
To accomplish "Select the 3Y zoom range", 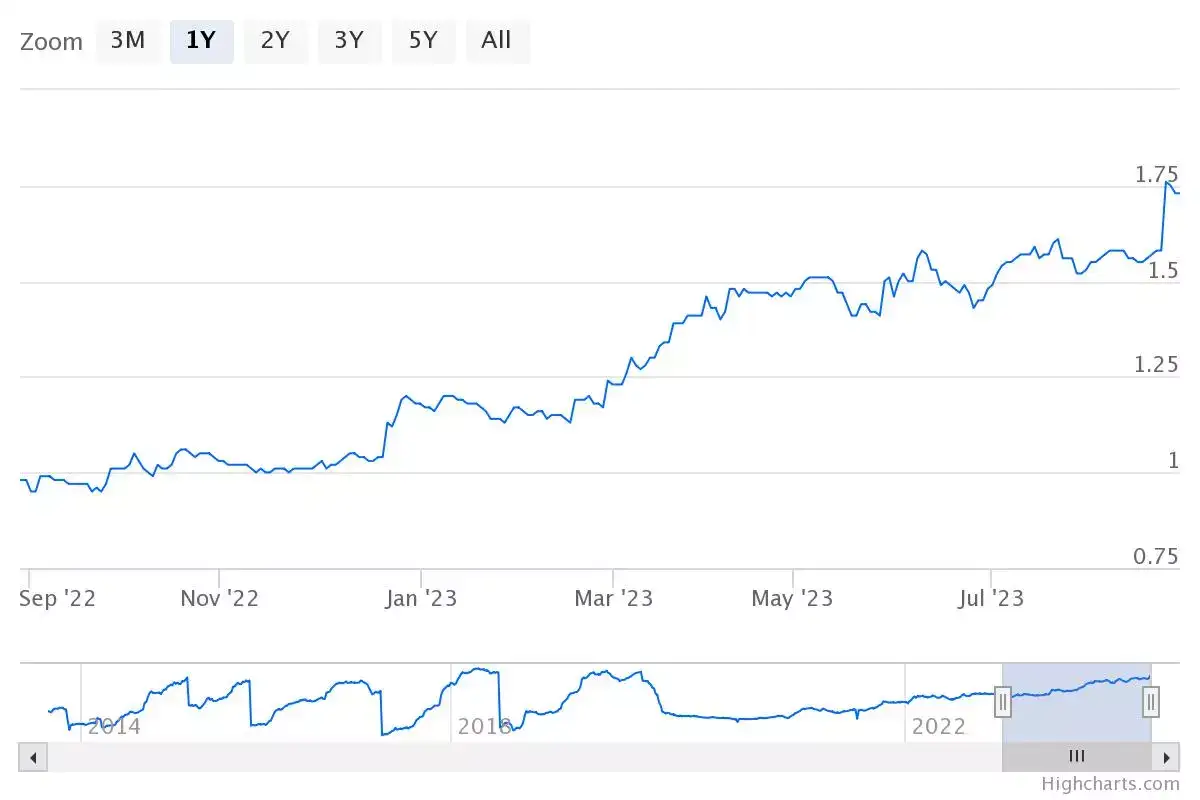I will pos(349,41).
